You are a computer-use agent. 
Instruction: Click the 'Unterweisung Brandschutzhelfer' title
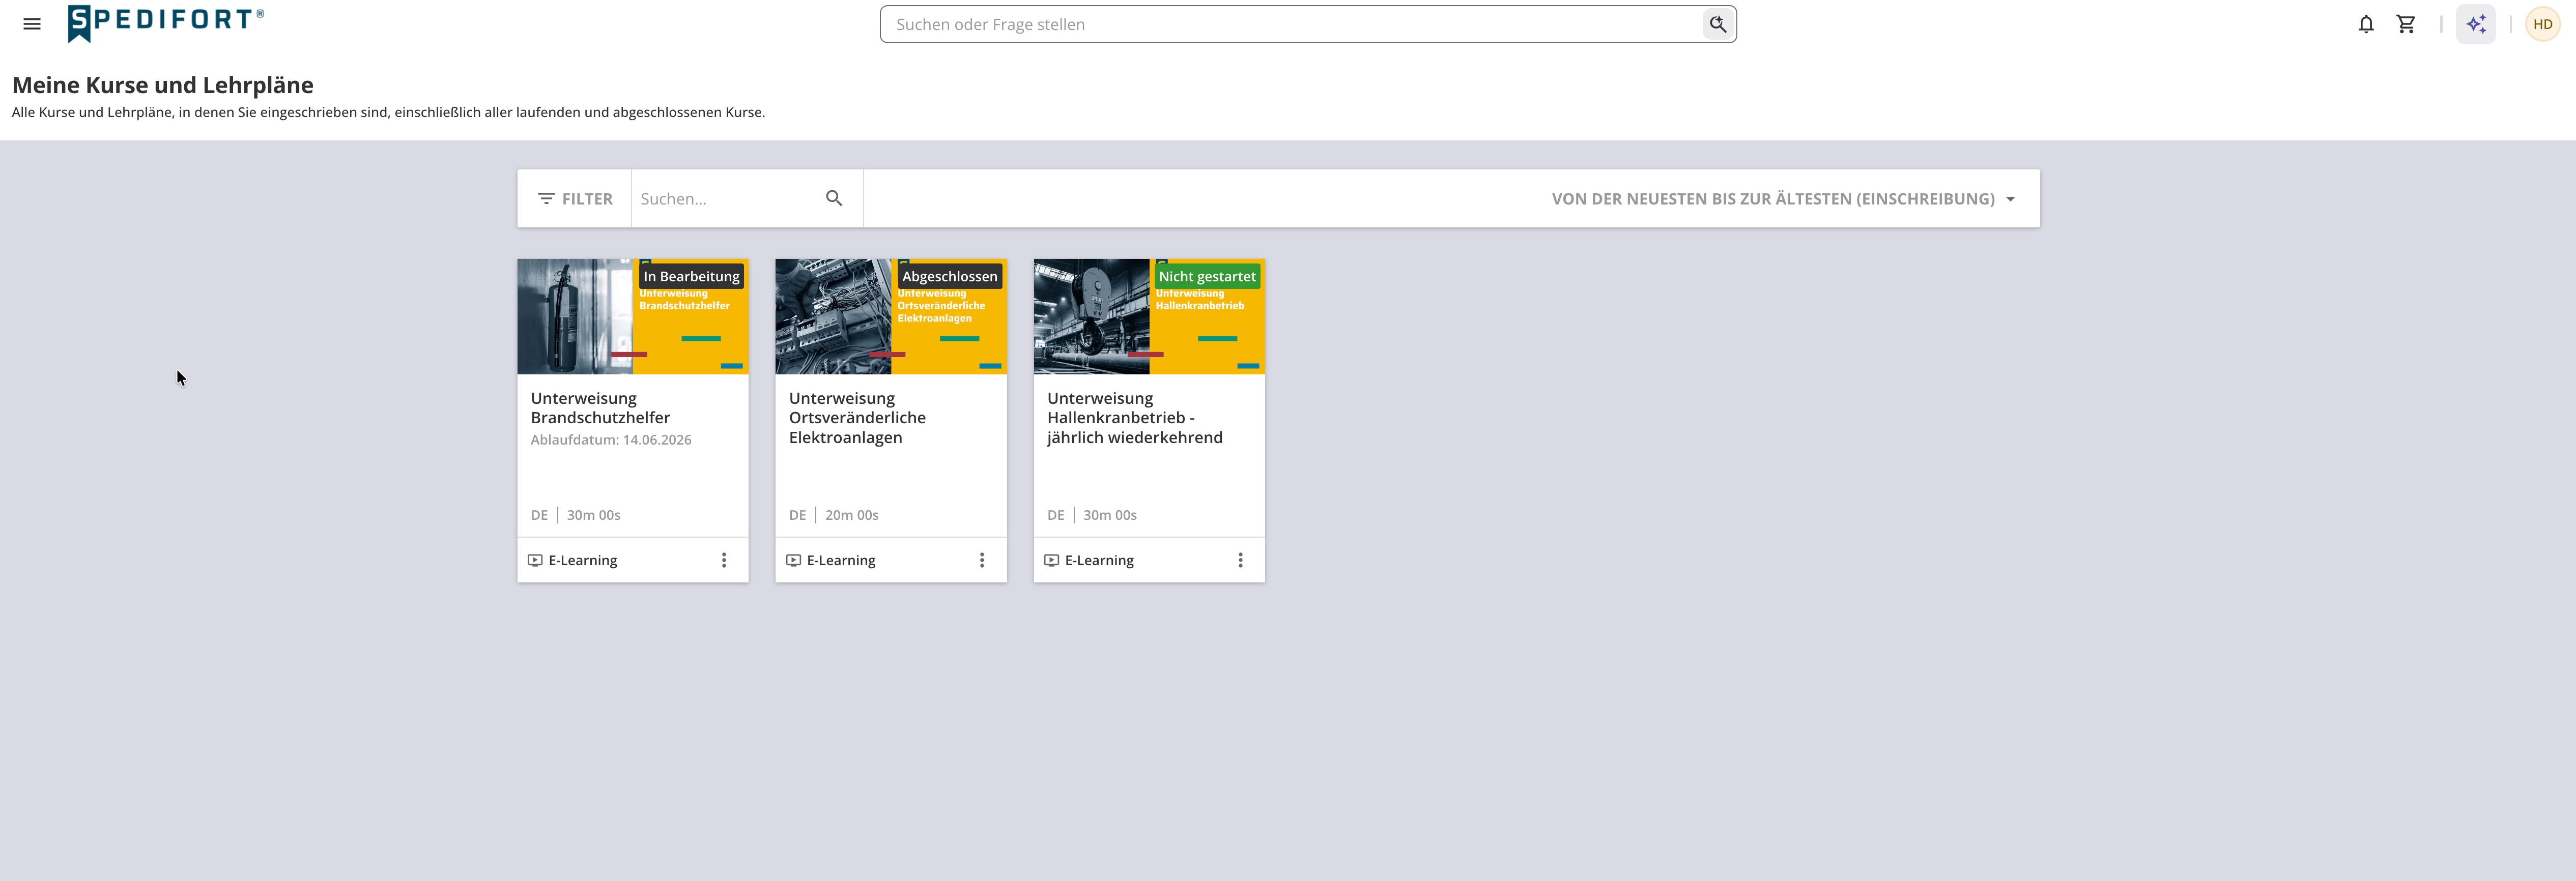(x=600, y=408)
